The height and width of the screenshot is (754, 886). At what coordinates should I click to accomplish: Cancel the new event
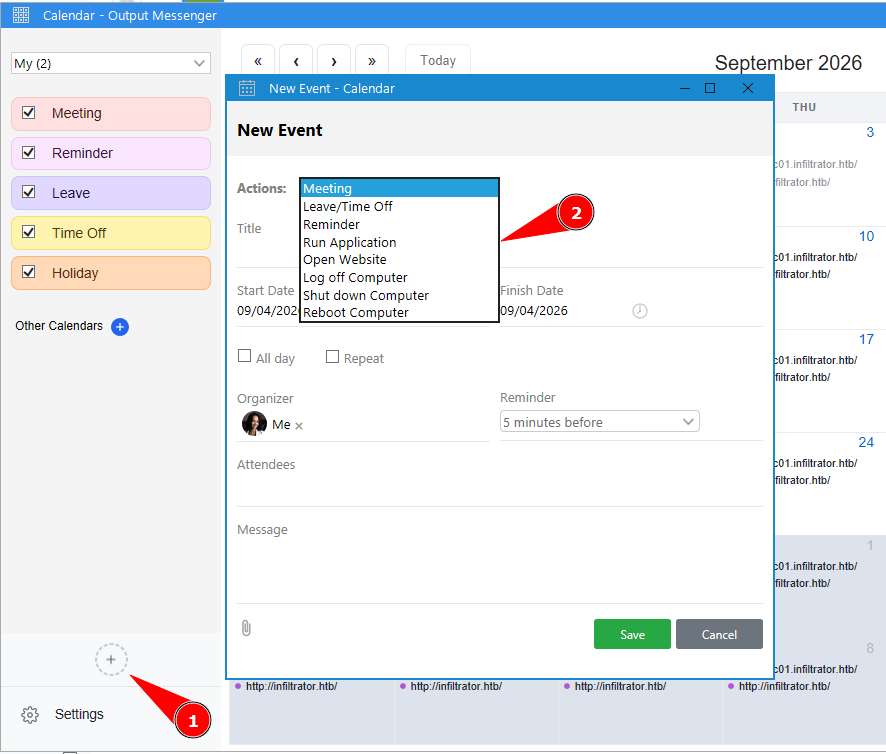click(719, 634)
